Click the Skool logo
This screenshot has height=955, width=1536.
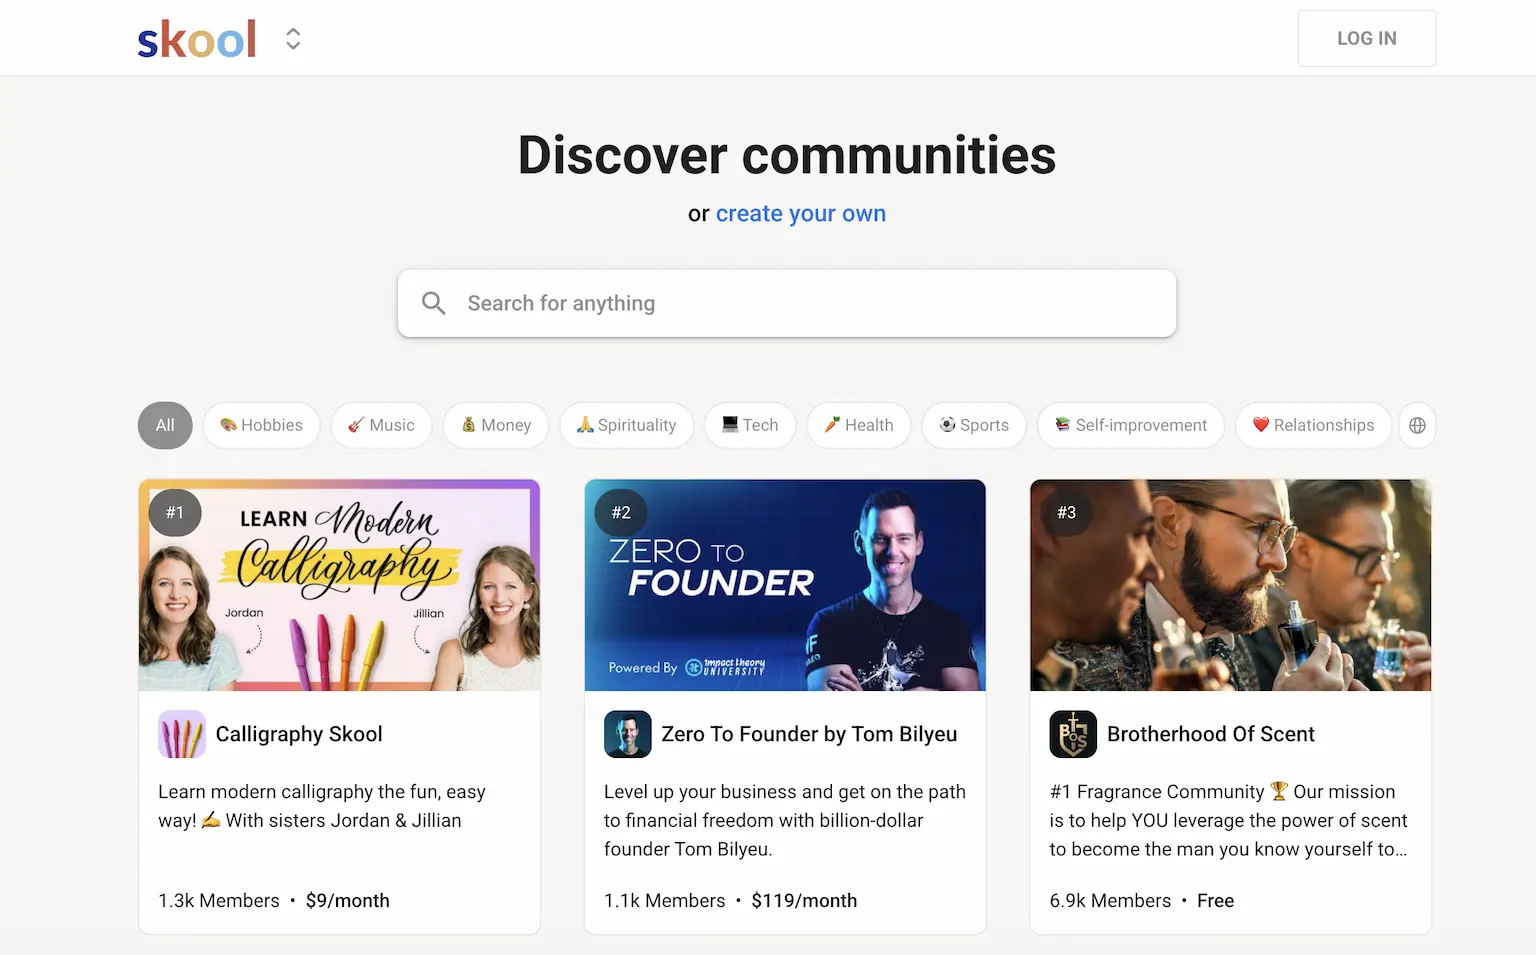click(197, 39)
